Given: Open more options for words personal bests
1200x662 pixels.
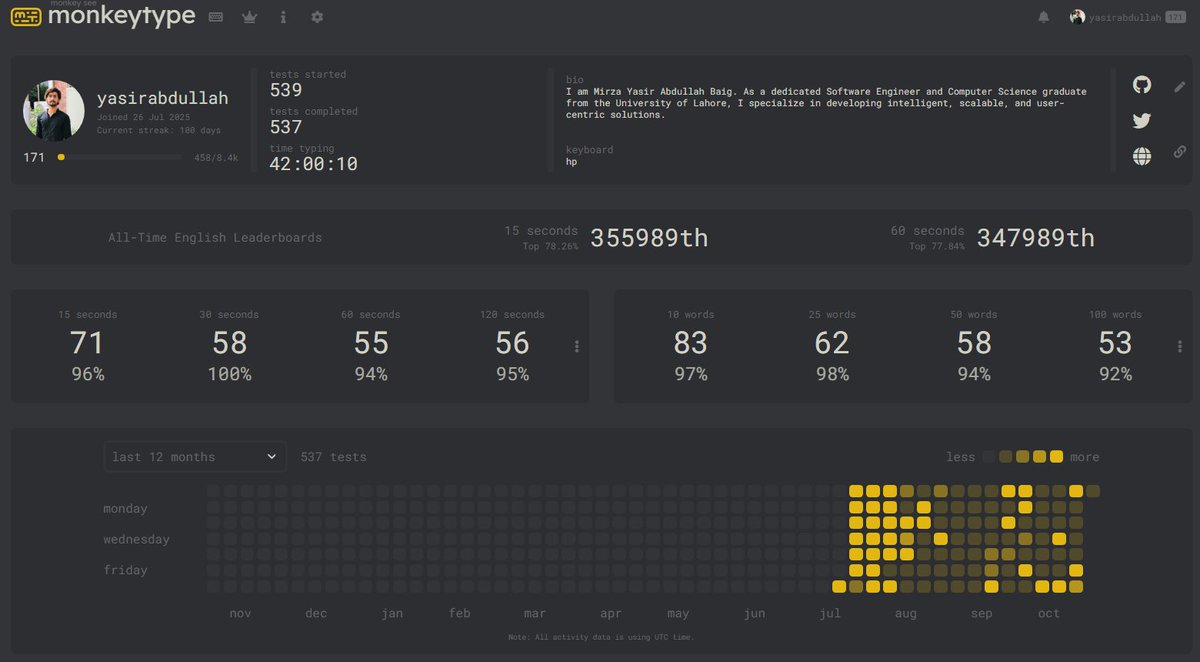Looking at the screenshot, I should click(x=1180, y=346).
